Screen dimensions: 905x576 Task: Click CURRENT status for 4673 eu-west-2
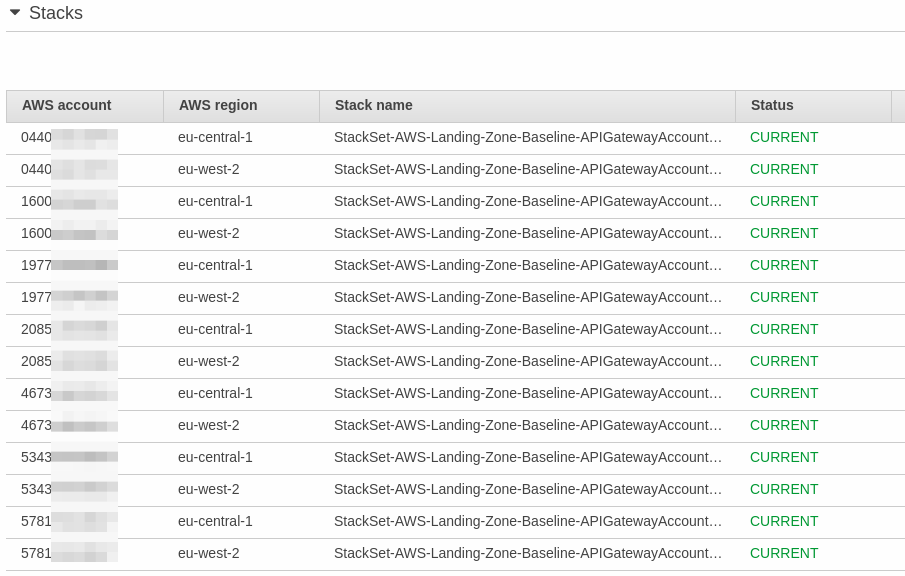[784, 425]
